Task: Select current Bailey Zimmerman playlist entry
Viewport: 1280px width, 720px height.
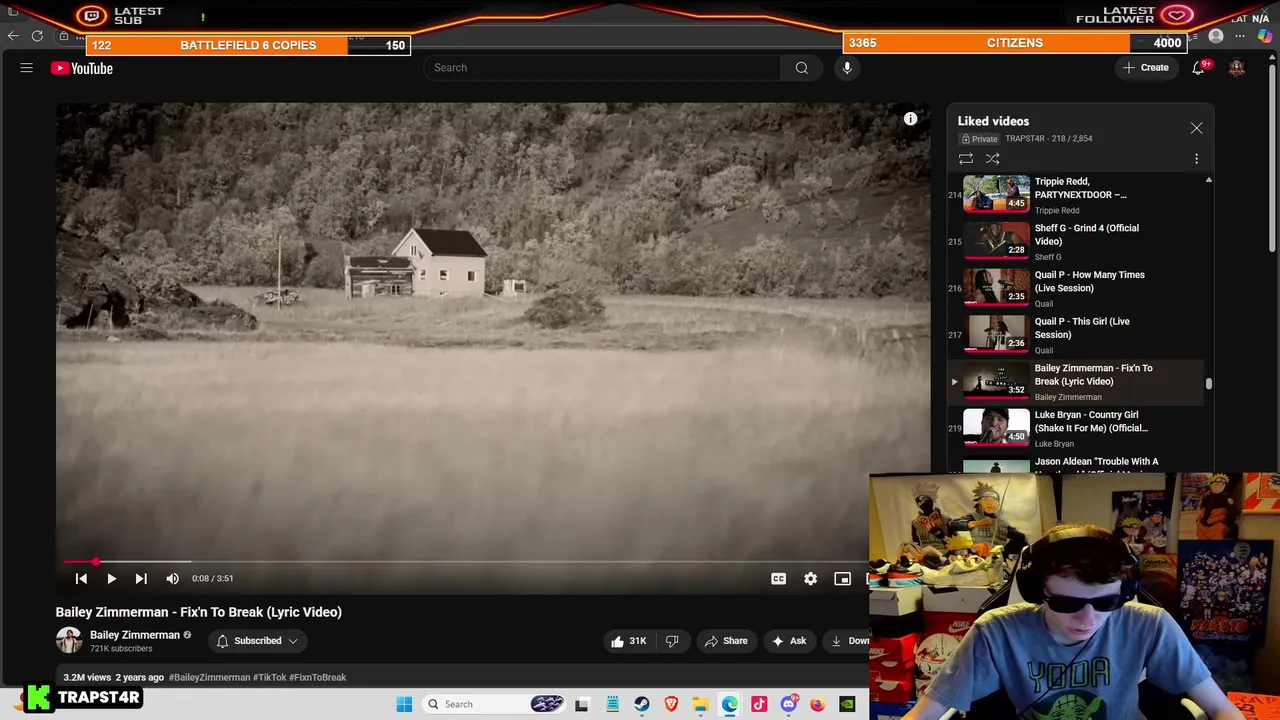Action: (1075, 382)
